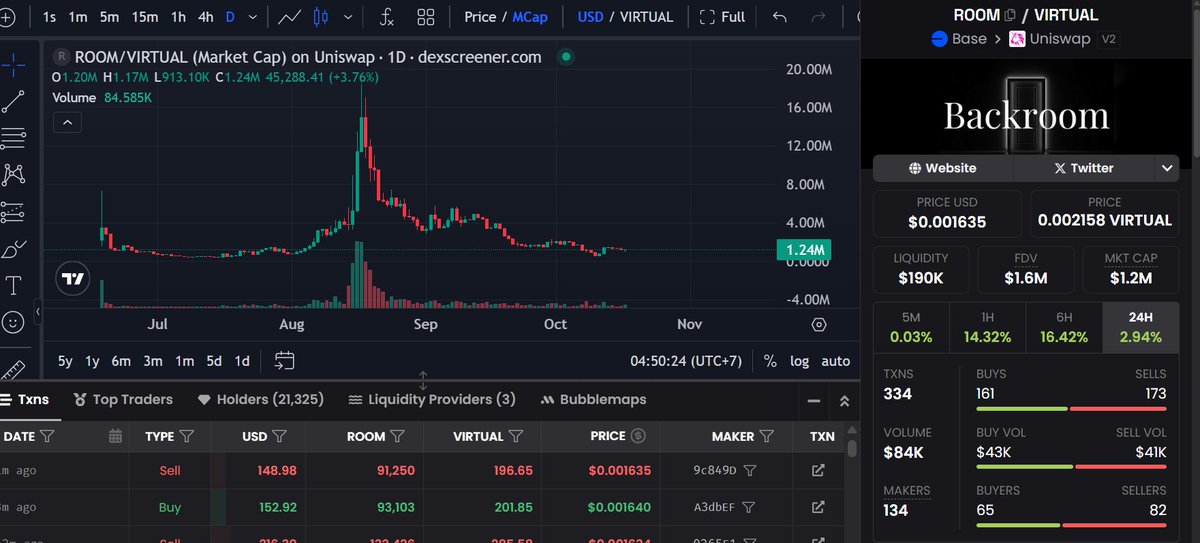Switch chart to Price mode
The height and width of the screenshot is (543, 1200).
point(480,17)
